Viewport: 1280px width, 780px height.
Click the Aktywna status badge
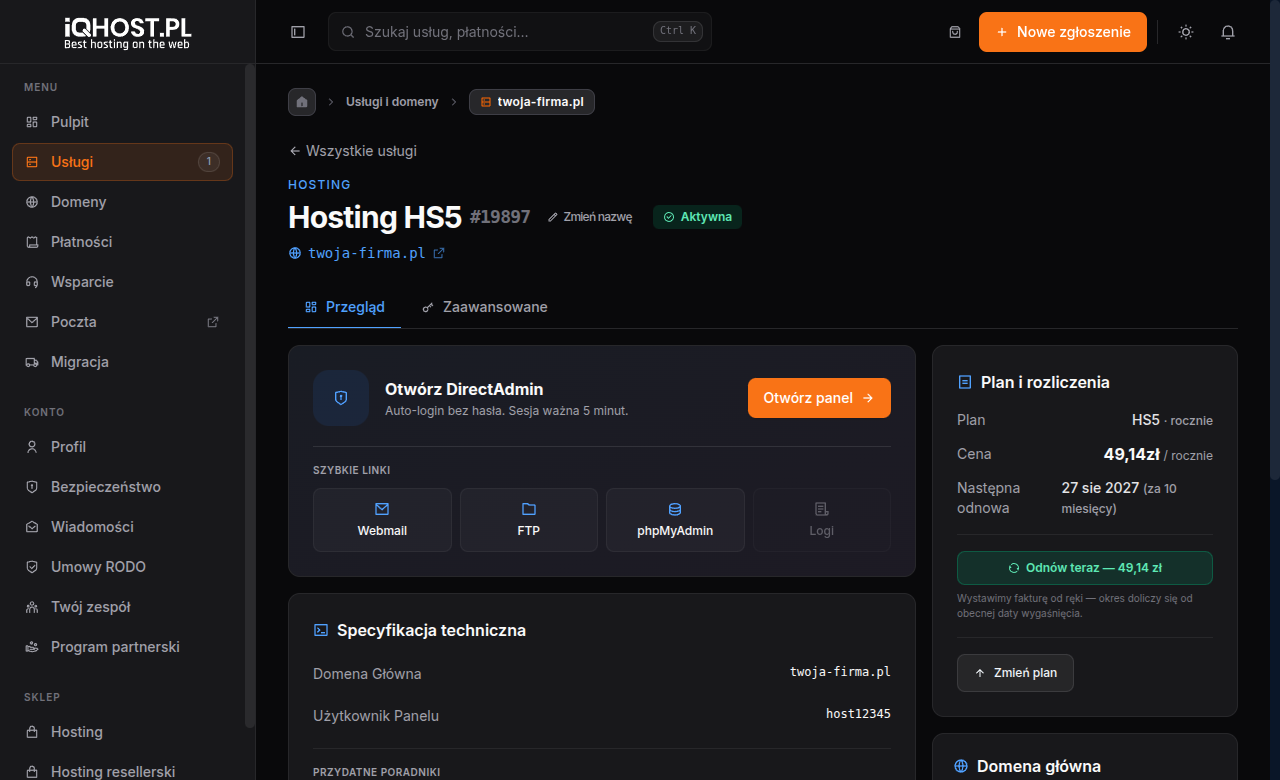(x=697, y=217)
